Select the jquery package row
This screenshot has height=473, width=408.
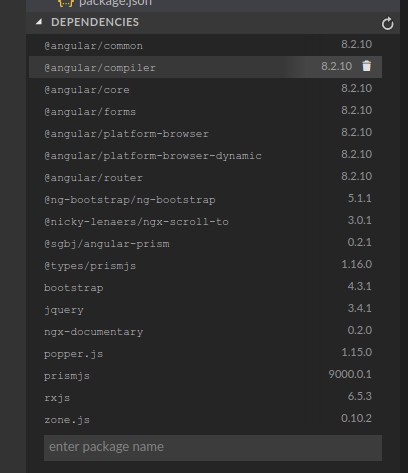[205, 309]
